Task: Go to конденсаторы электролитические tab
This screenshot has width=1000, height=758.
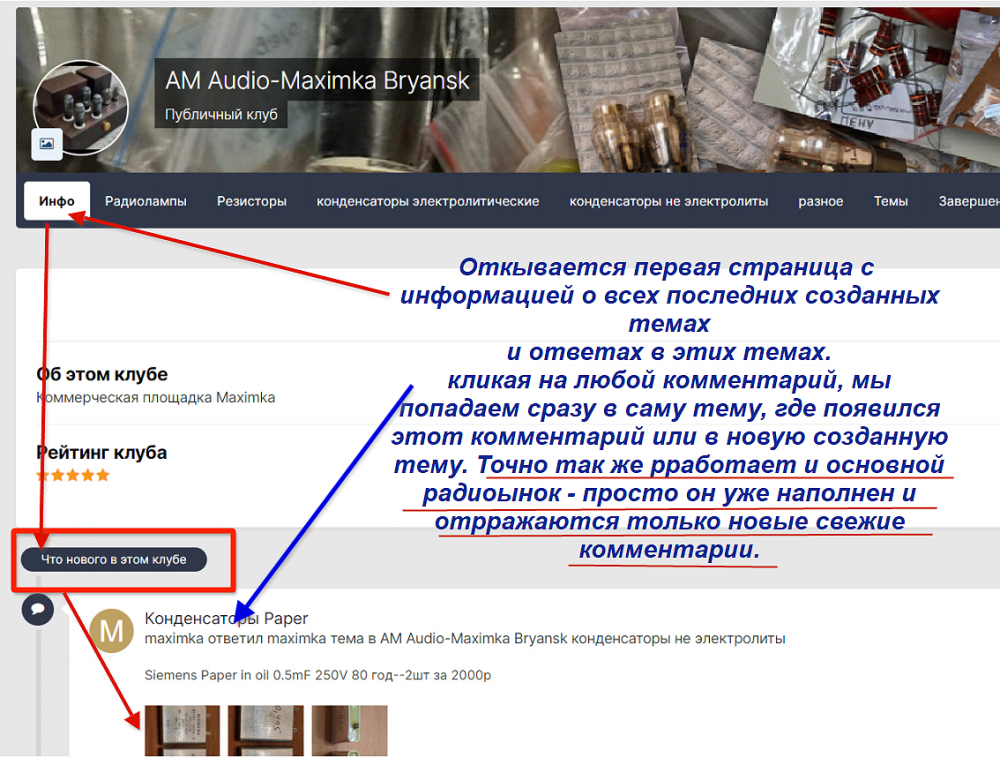Action: 428,201
